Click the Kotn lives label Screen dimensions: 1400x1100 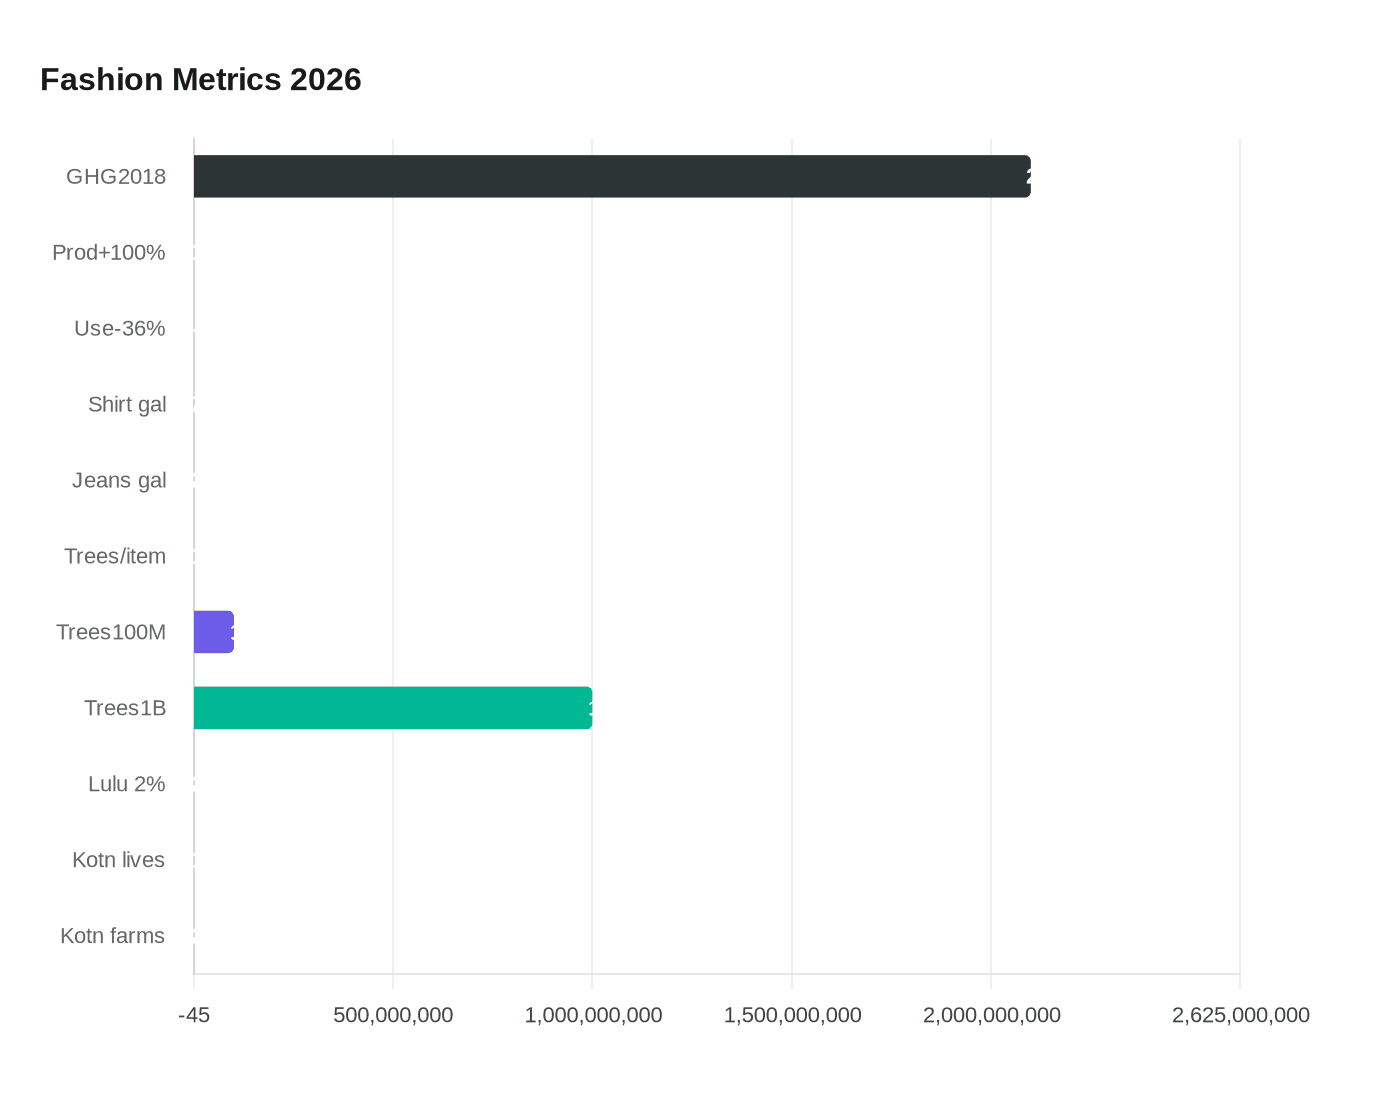(118, 860)
